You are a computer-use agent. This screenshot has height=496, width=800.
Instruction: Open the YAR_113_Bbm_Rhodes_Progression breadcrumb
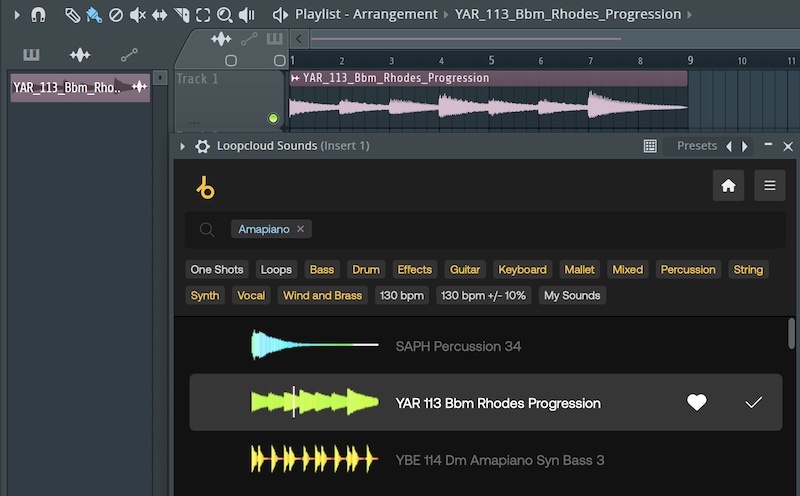568,14
